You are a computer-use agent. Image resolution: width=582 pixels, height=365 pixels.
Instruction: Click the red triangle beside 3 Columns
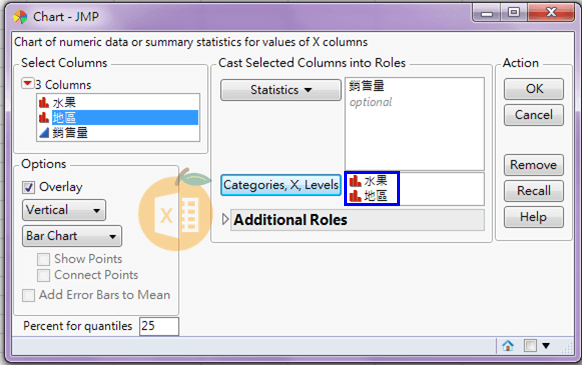(27, 84)
